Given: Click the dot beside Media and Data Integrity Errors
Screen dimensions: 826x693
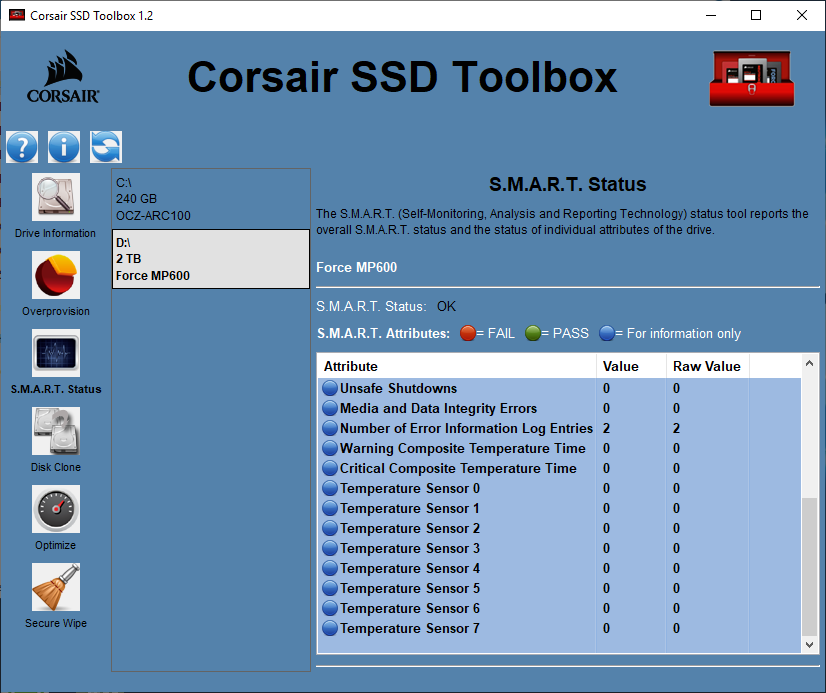Looking at the screenshot, I should [330, 408].
